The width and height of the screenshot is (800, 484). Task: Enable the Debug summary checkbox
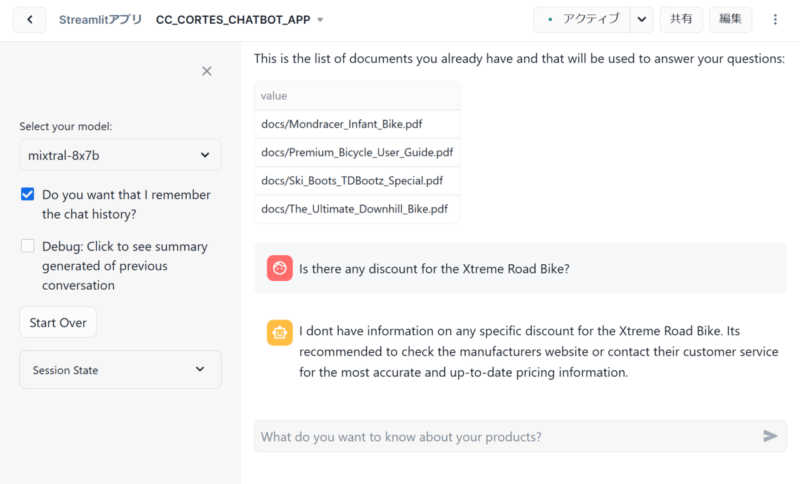[x=28, y=246]
